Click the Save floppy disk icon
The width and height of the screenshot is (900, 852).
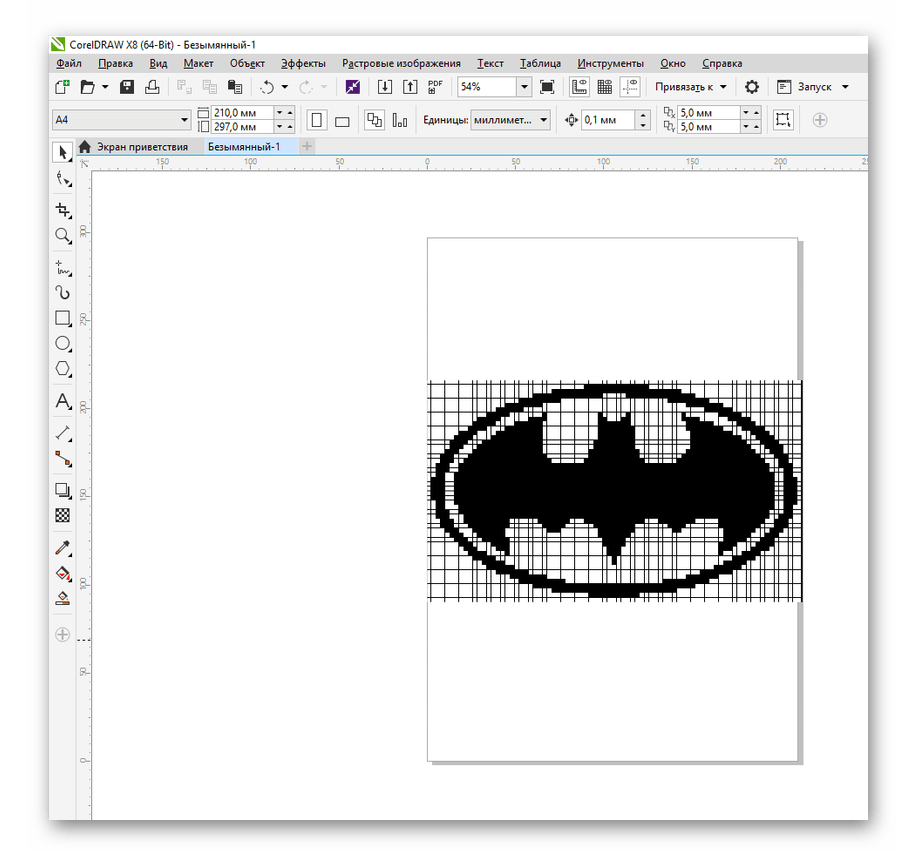[x=127, y=87]
